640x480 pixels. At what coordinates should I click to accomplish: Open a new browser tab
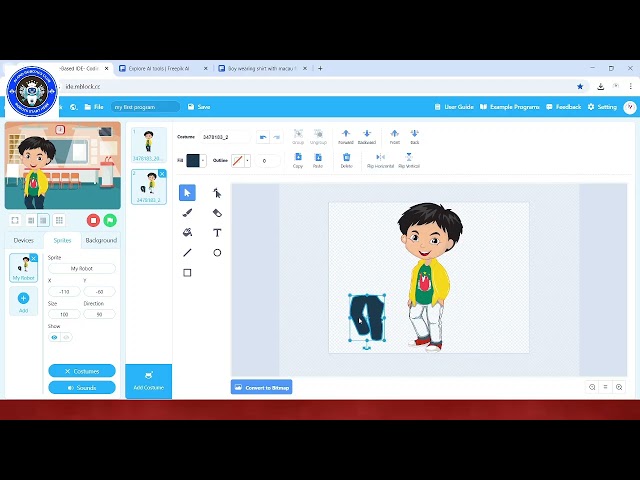coord(320,69)
